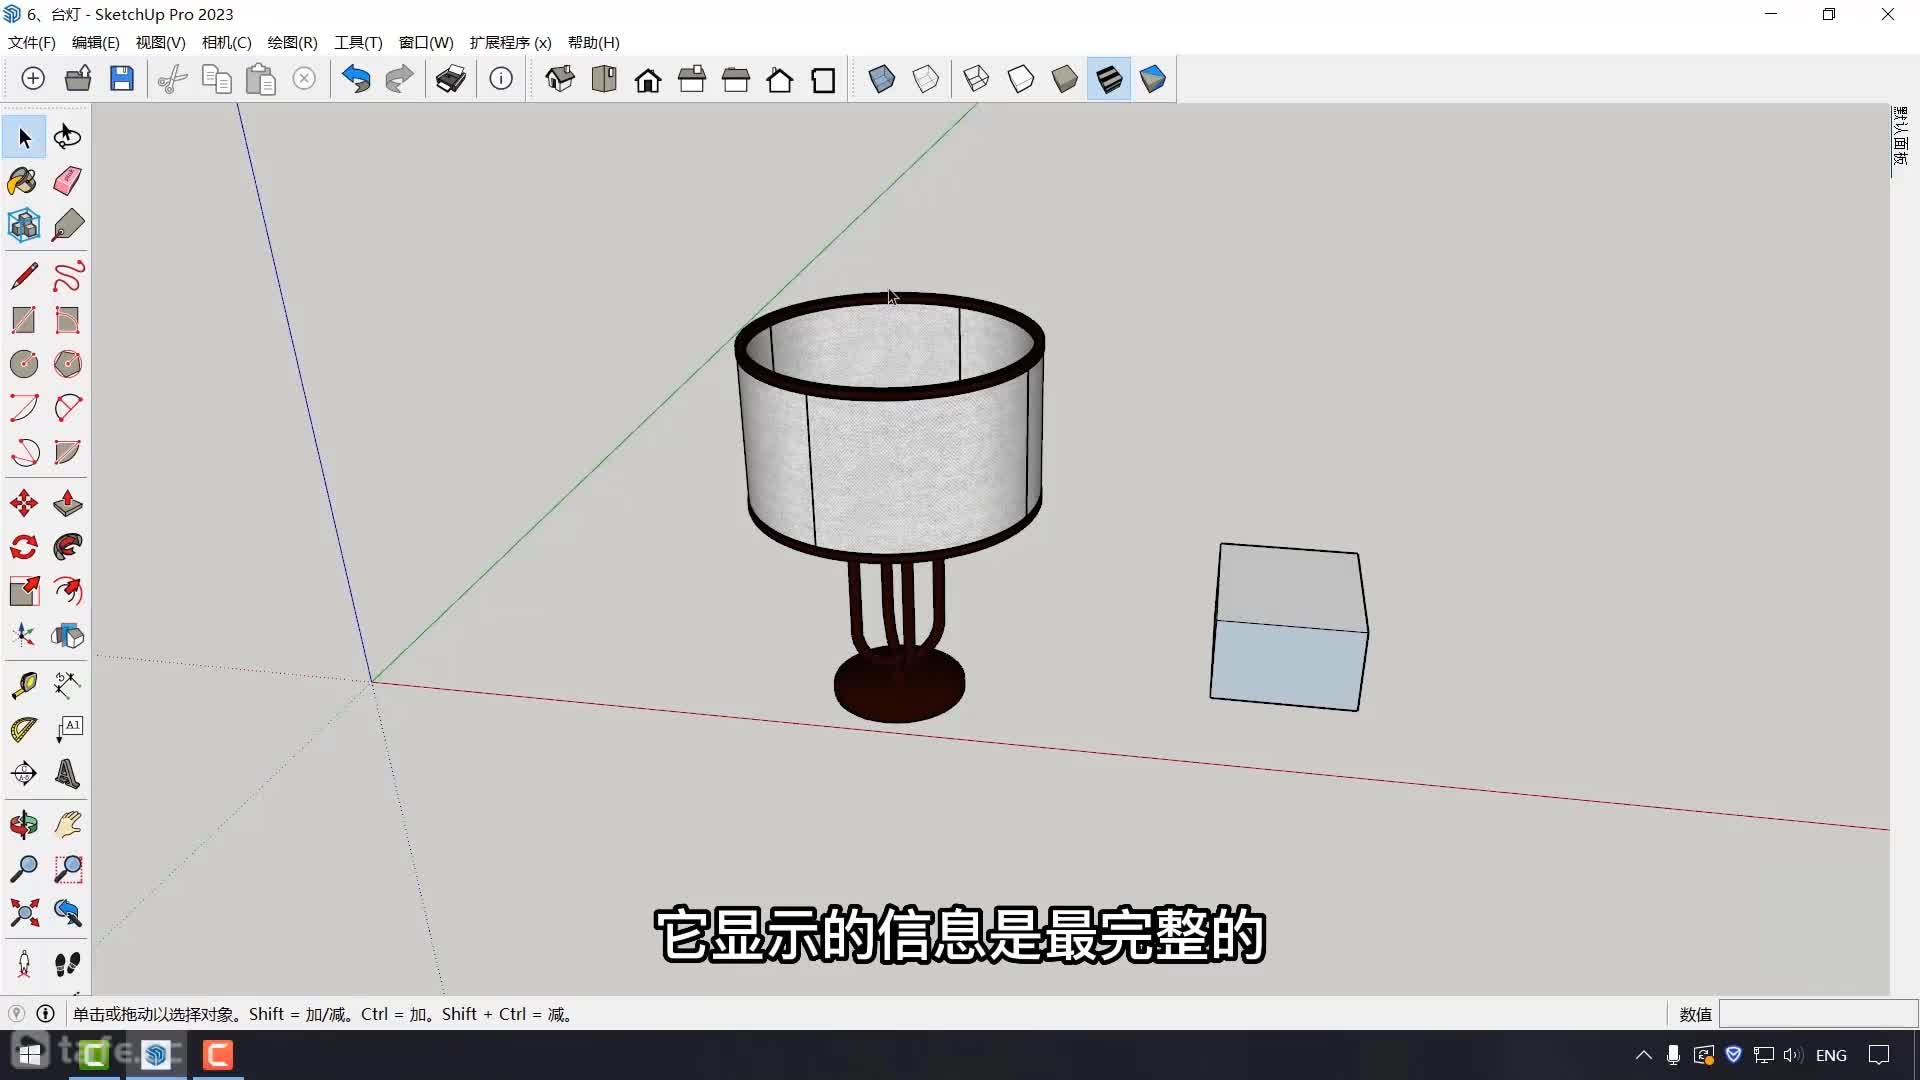Select the Polygon tool
This screenshot has height=1080, width=1920.
coord(68,364)
